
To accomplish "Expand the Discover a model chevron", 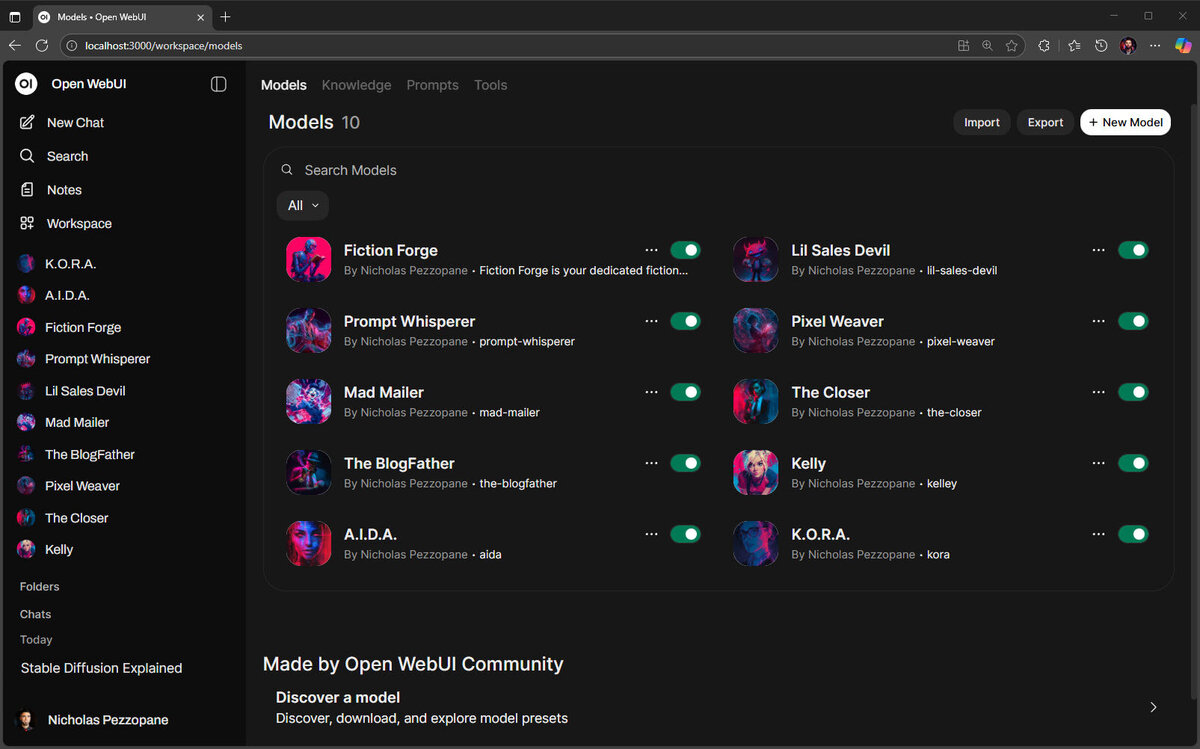I will [x=1153, y=707].
